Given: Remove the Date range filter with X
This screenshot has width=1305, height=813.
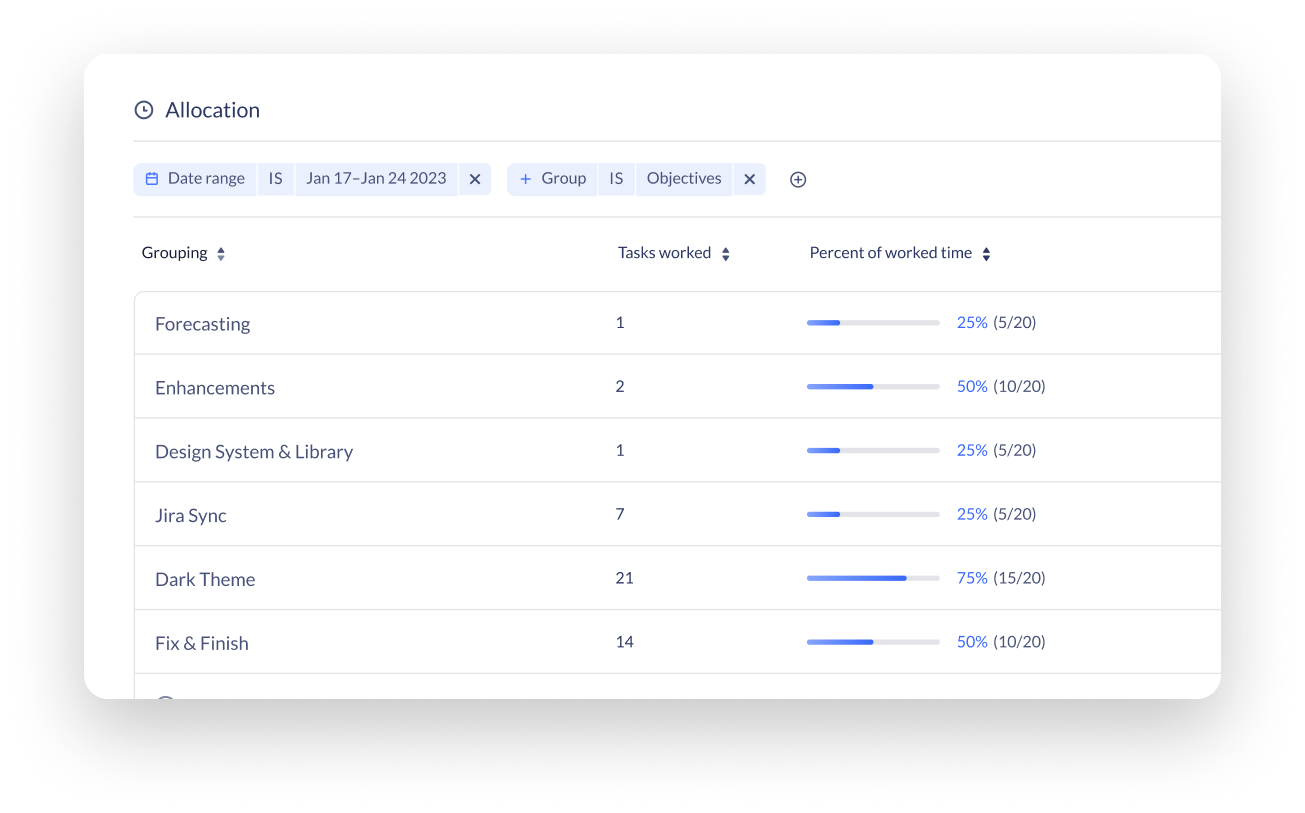Looking at the screenshot, I should tap(475, 179).
